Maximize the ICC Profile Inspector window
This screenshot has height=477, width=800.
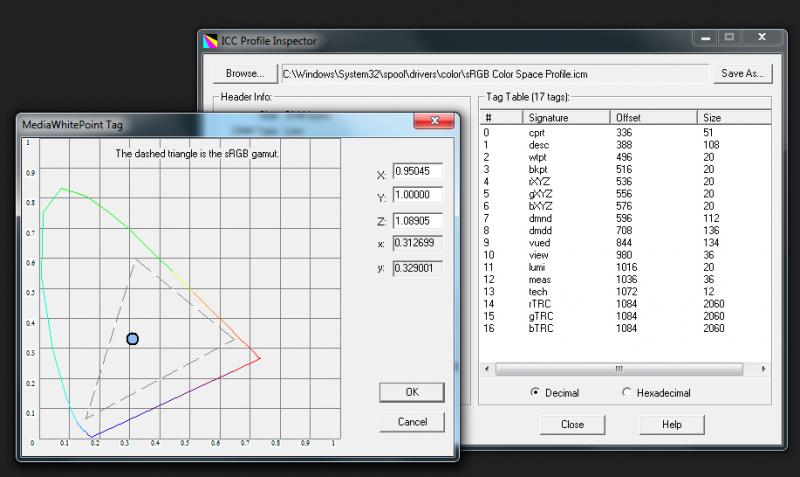coord(730,37)
